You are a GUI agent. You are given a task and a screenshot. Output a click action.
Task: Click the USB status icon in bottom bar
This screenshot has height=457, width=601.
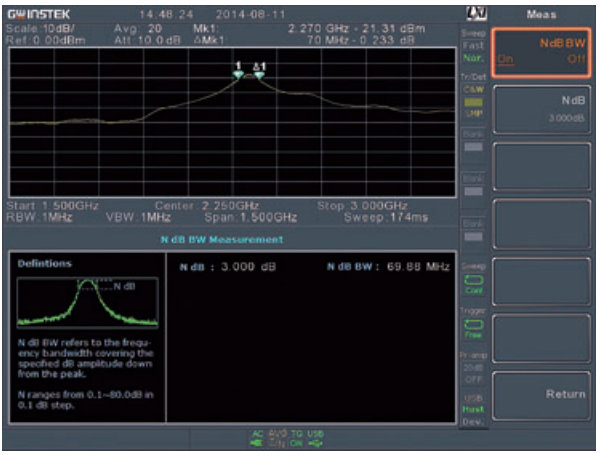(x=315, y=439)
